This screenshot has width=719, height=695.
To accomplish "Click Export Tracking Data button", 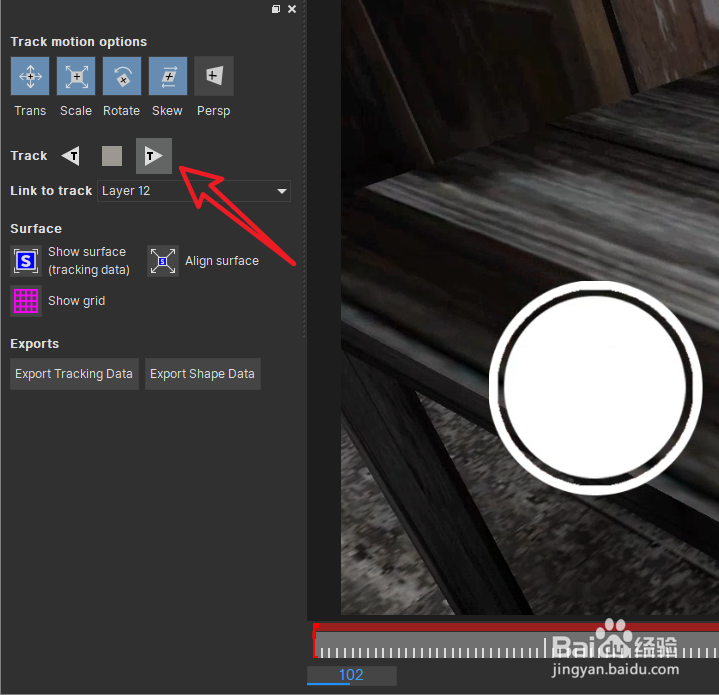I will [x=74, y=374].
